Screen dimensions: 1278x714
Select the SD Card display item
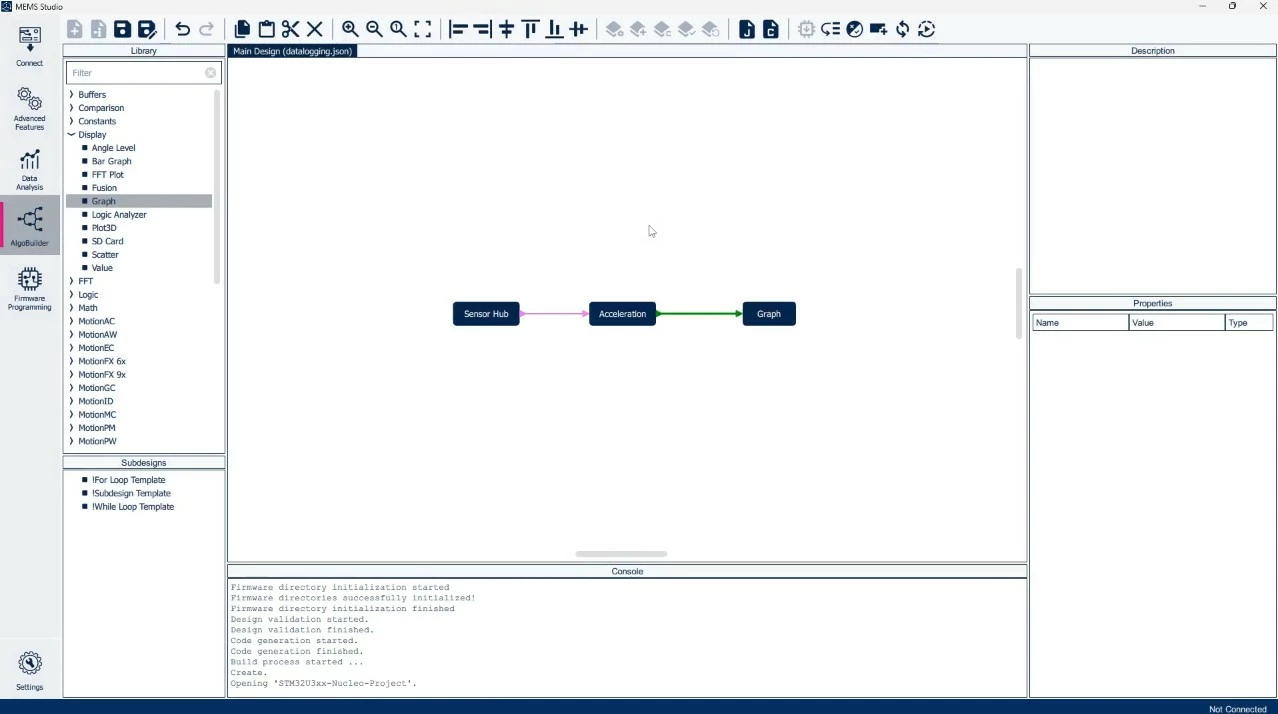[x=107, y=241]
